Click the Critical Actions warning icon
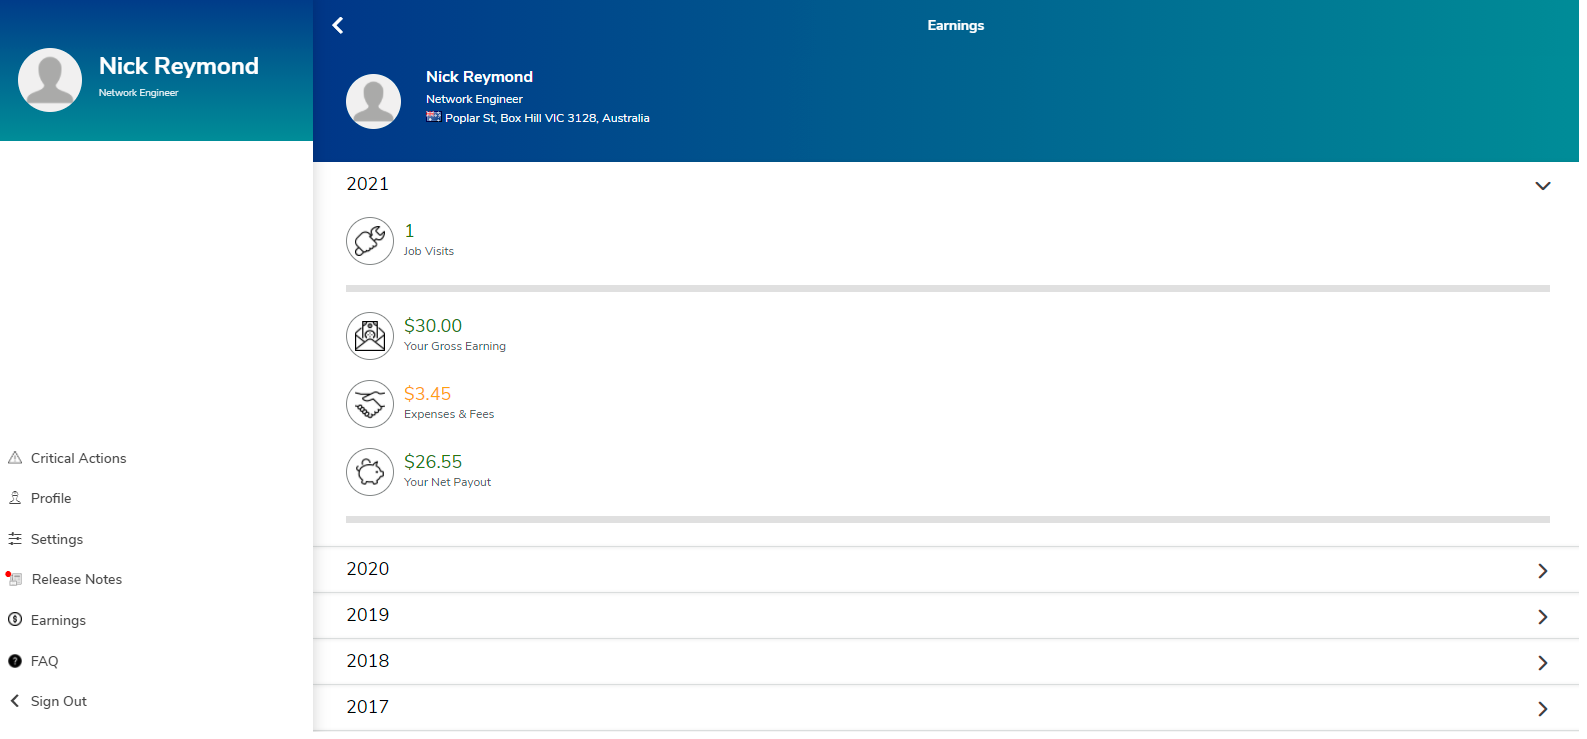 coord(15,458)
